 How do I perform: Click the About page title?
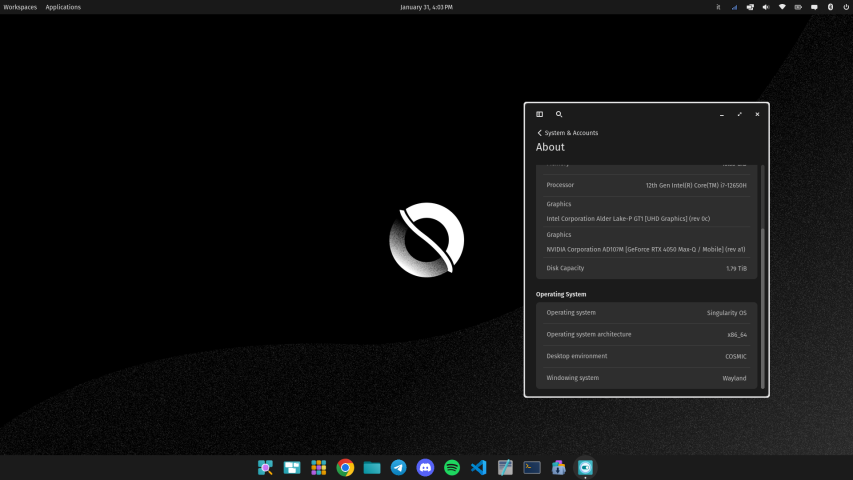(550, 147)
